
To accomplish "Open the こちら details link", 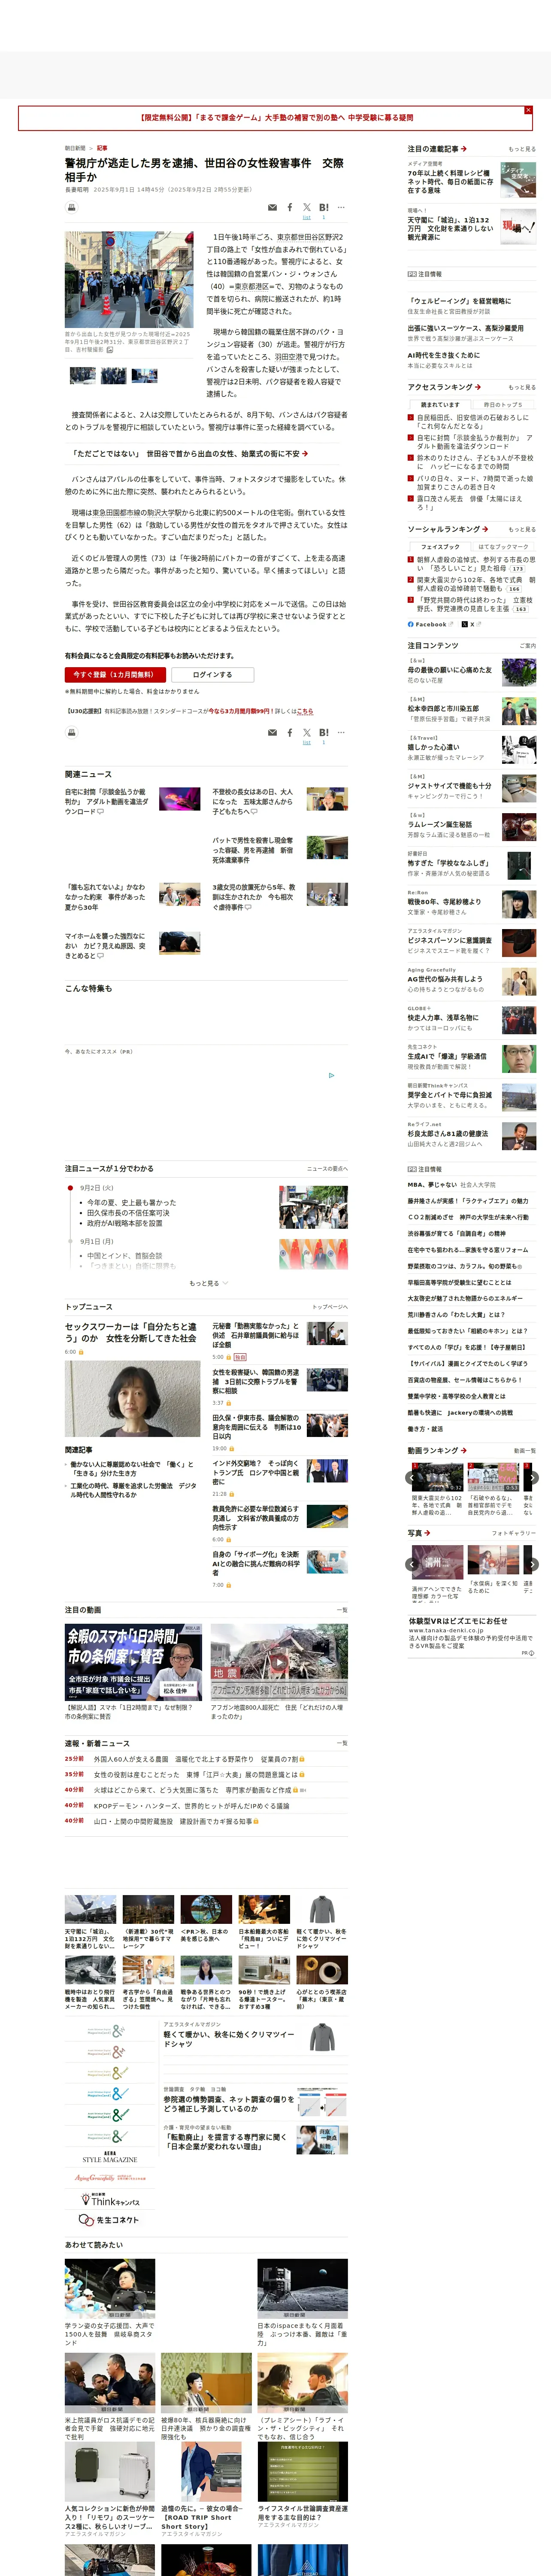I will point(305,711).
